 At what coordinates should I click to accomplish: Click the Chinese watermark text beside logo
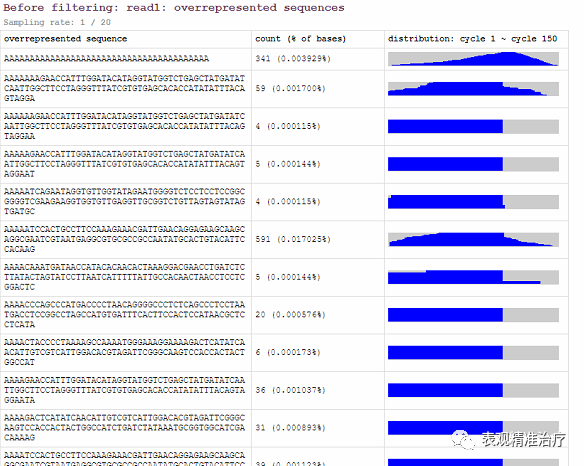524,440
